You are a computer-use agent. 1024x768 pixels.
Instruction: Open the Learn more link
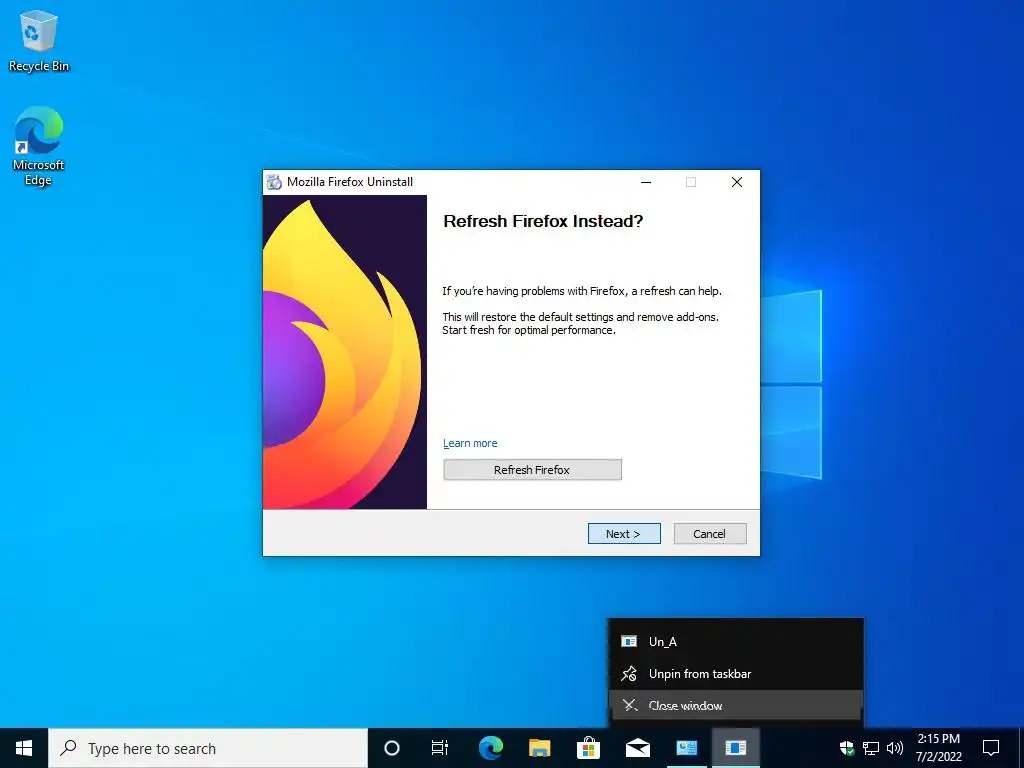pos(470,443)
